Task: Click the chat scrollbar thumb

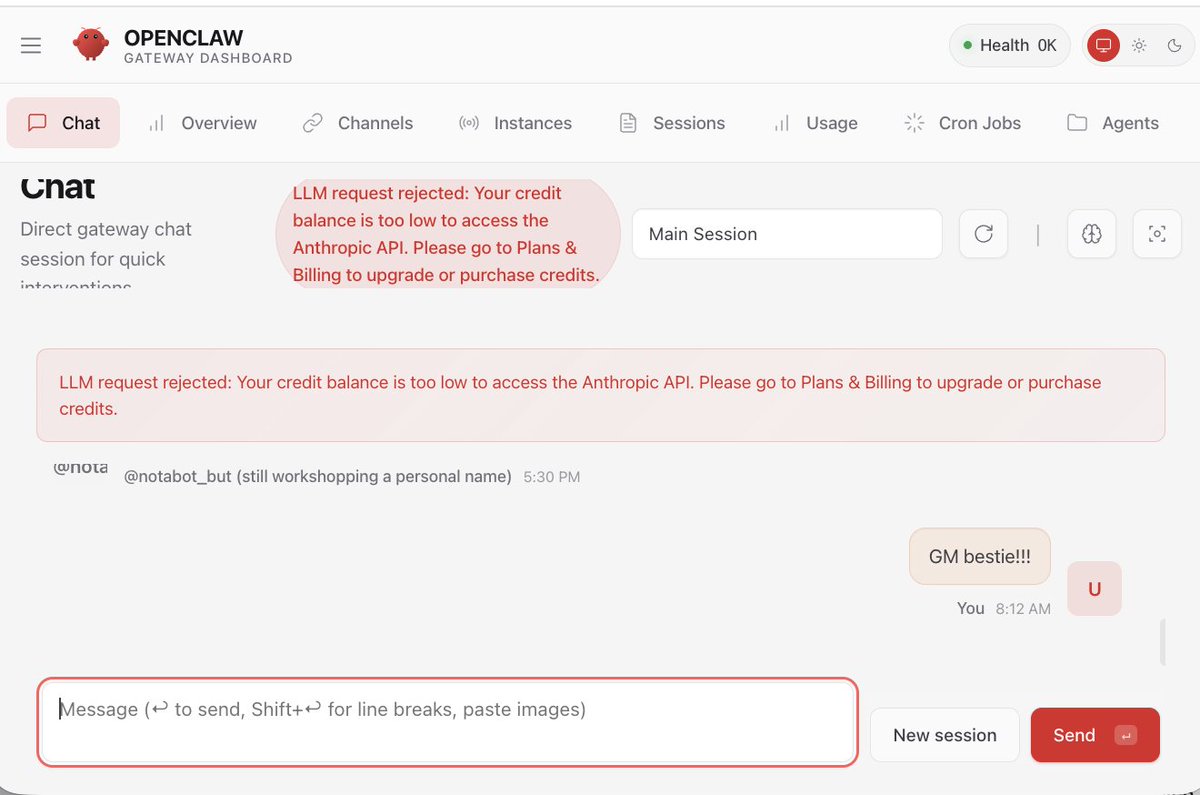Action: pos(1162,642)
